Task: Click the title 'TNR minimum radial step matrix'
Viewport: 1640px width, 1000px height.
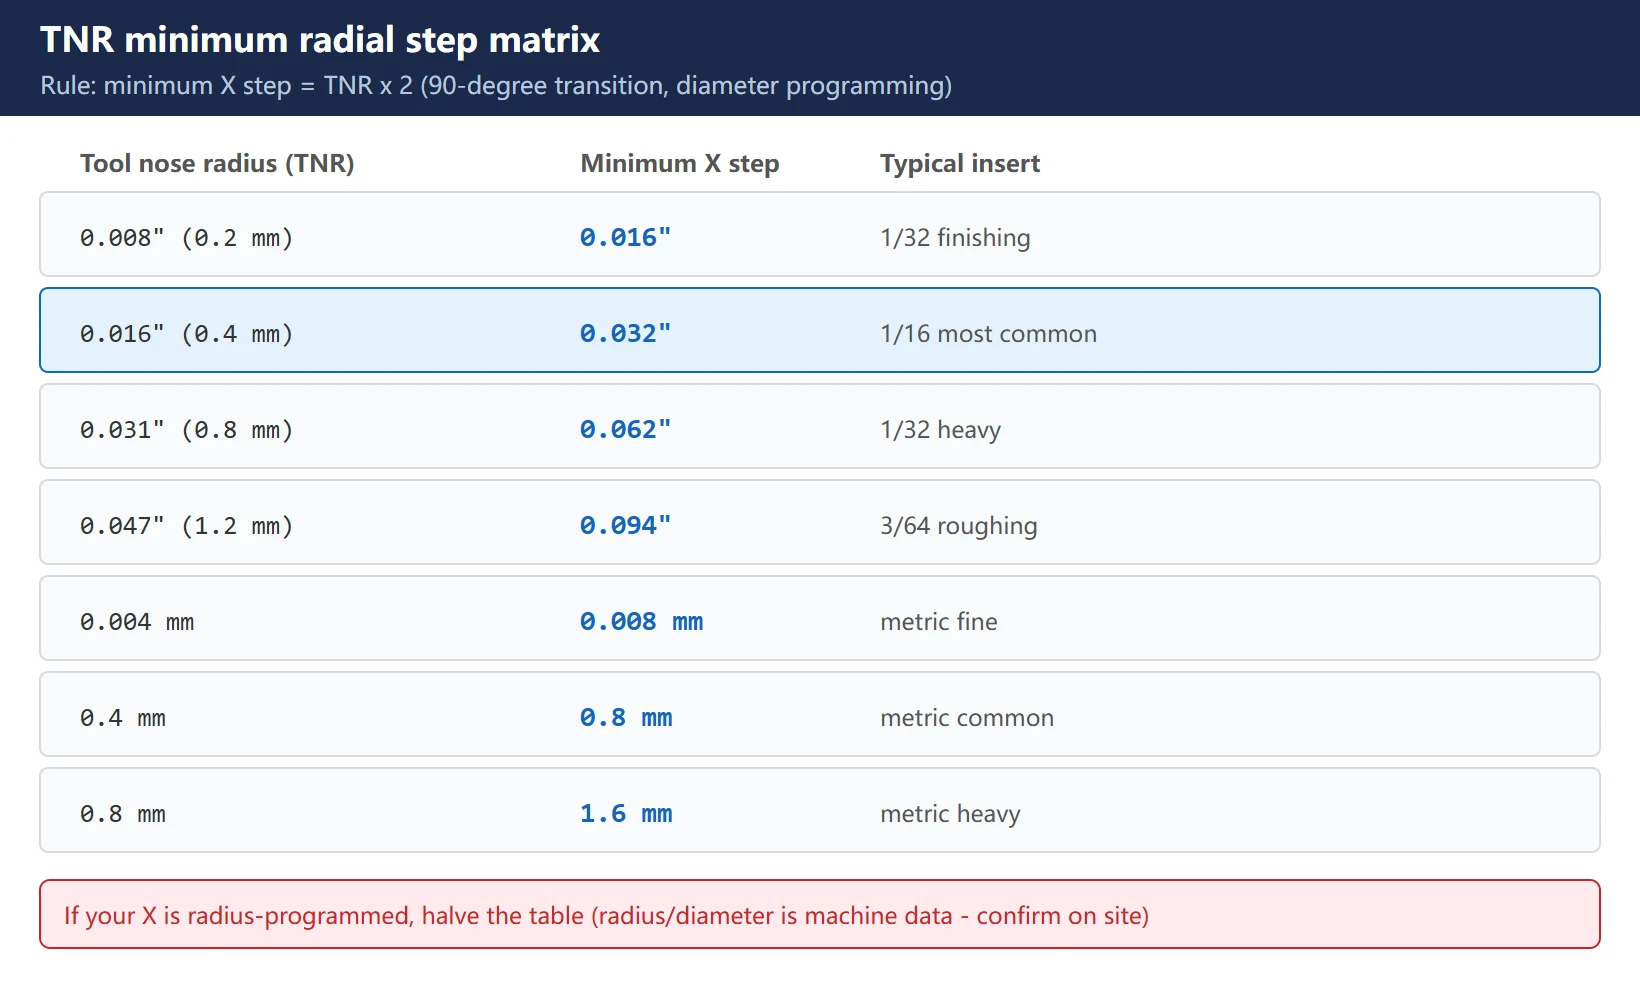Action: [320, 40]
